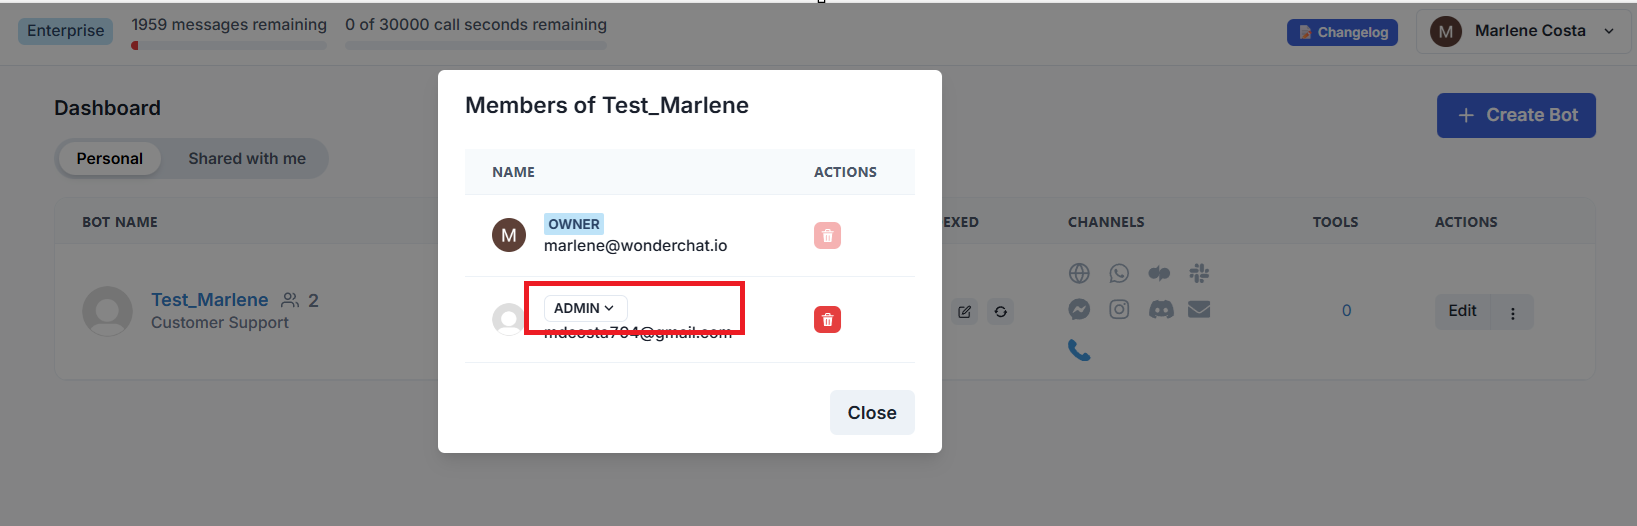Delete the admin member with the trash icon
This screenshot has height=526, width=1637.
pyautogui.click(x=827, y=320)
